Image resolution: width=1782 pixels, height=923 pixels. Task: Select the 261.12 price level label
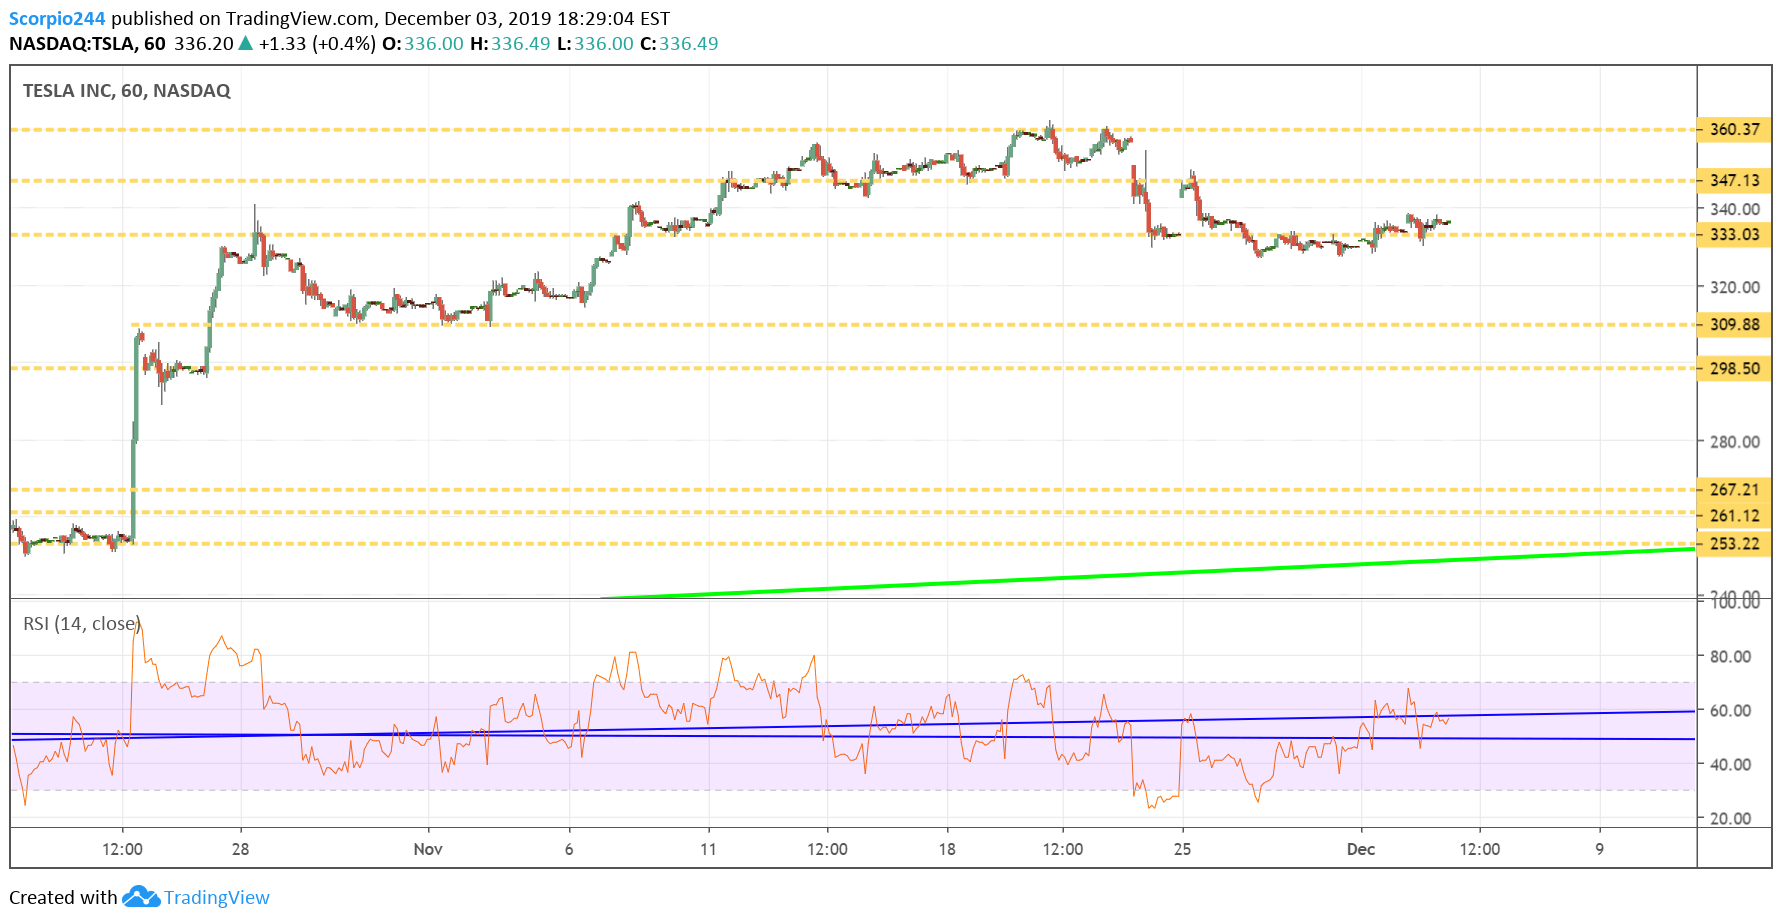pos(1734,515)
